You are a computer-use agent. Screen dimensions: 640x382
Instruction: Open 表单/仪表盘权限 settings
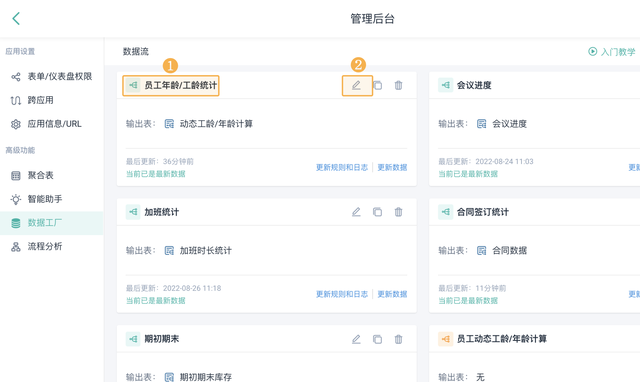(x=52, y=76)
